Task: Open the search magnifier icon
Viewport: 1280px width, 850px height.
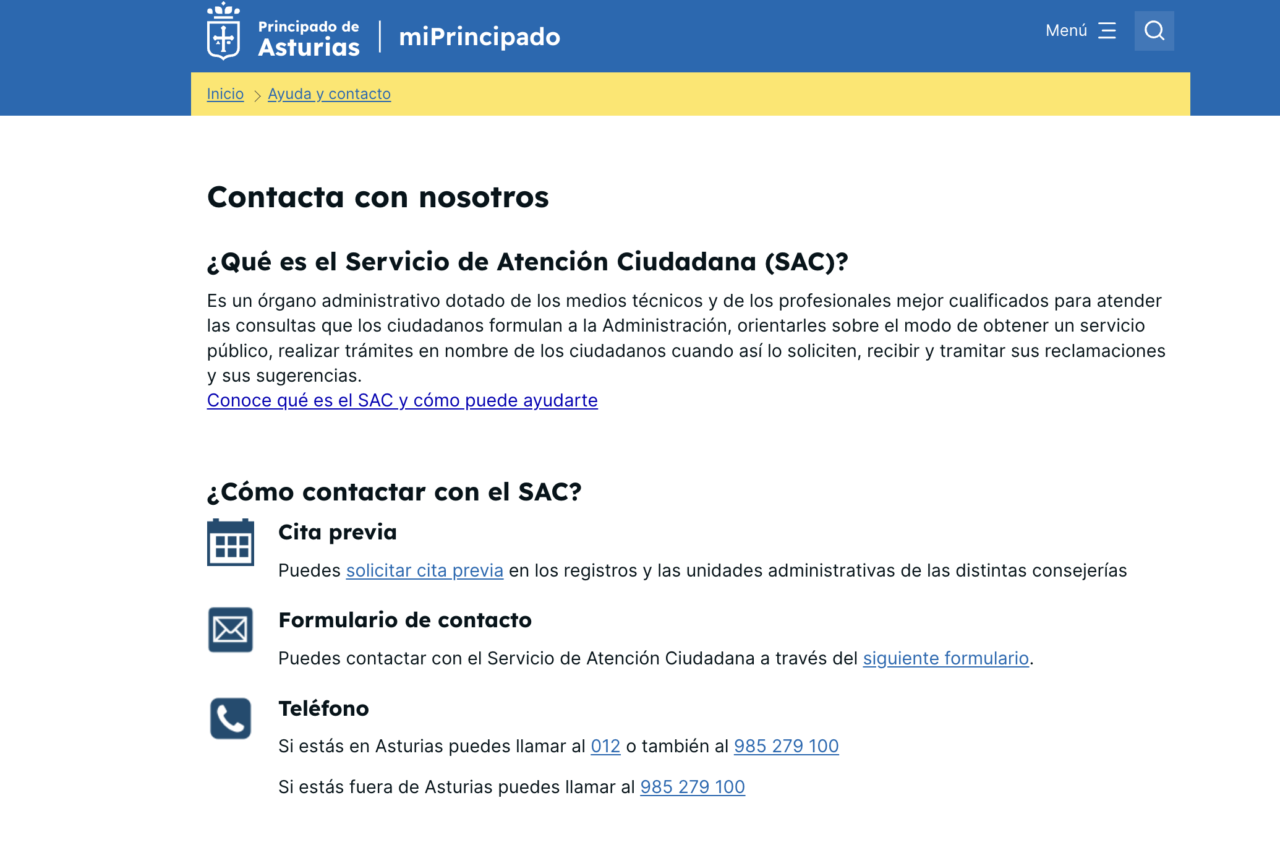Action: coord(1154,31)
